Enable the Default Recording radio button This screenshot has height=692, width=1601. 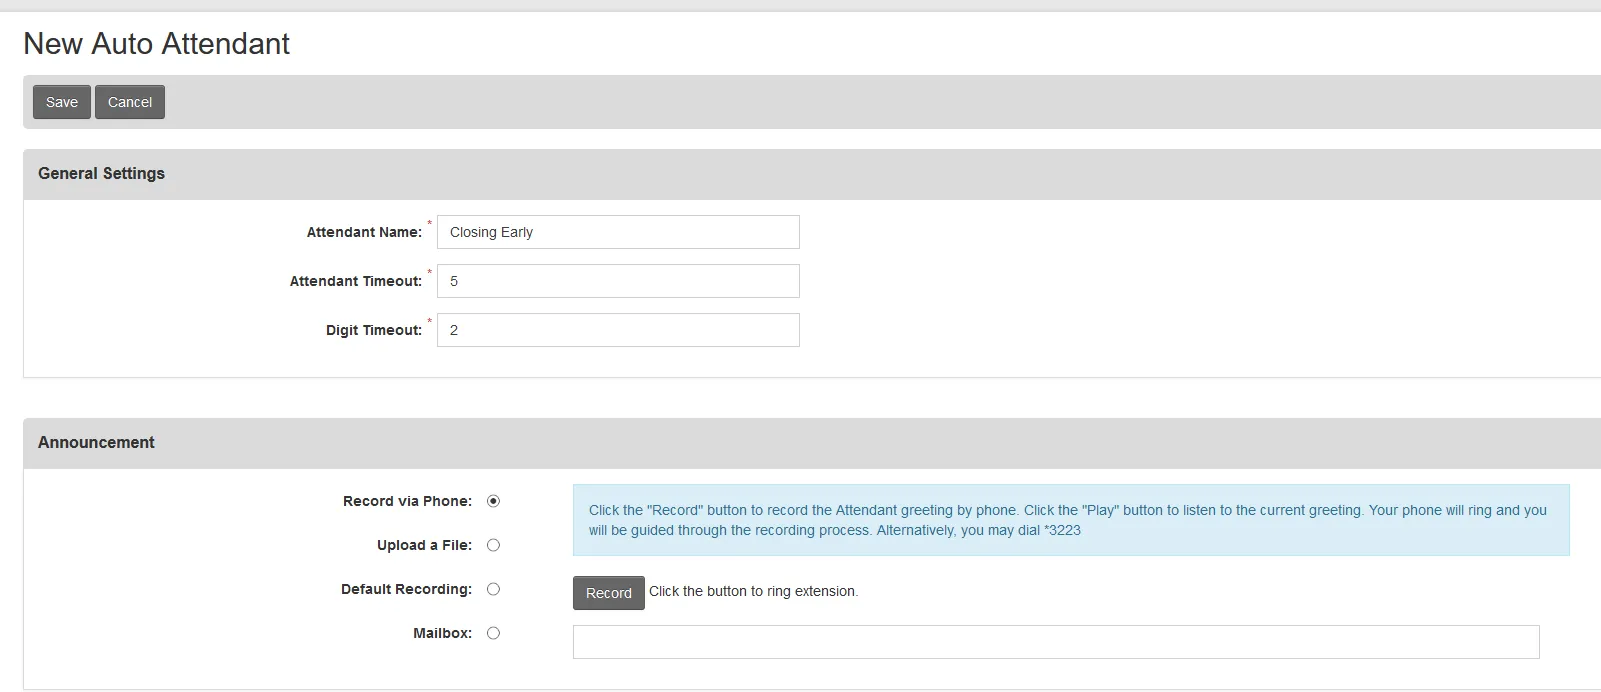click(x=493, y=589)
